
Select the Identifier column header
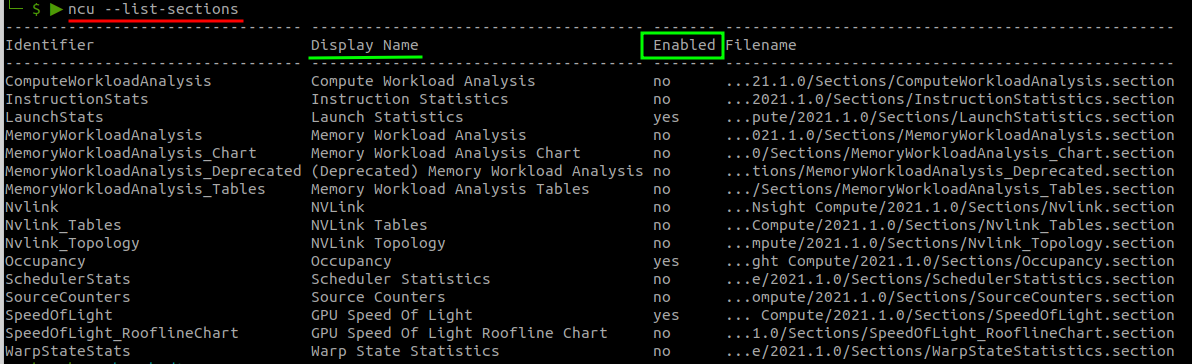pyautogui.click(x=50, y=45)
